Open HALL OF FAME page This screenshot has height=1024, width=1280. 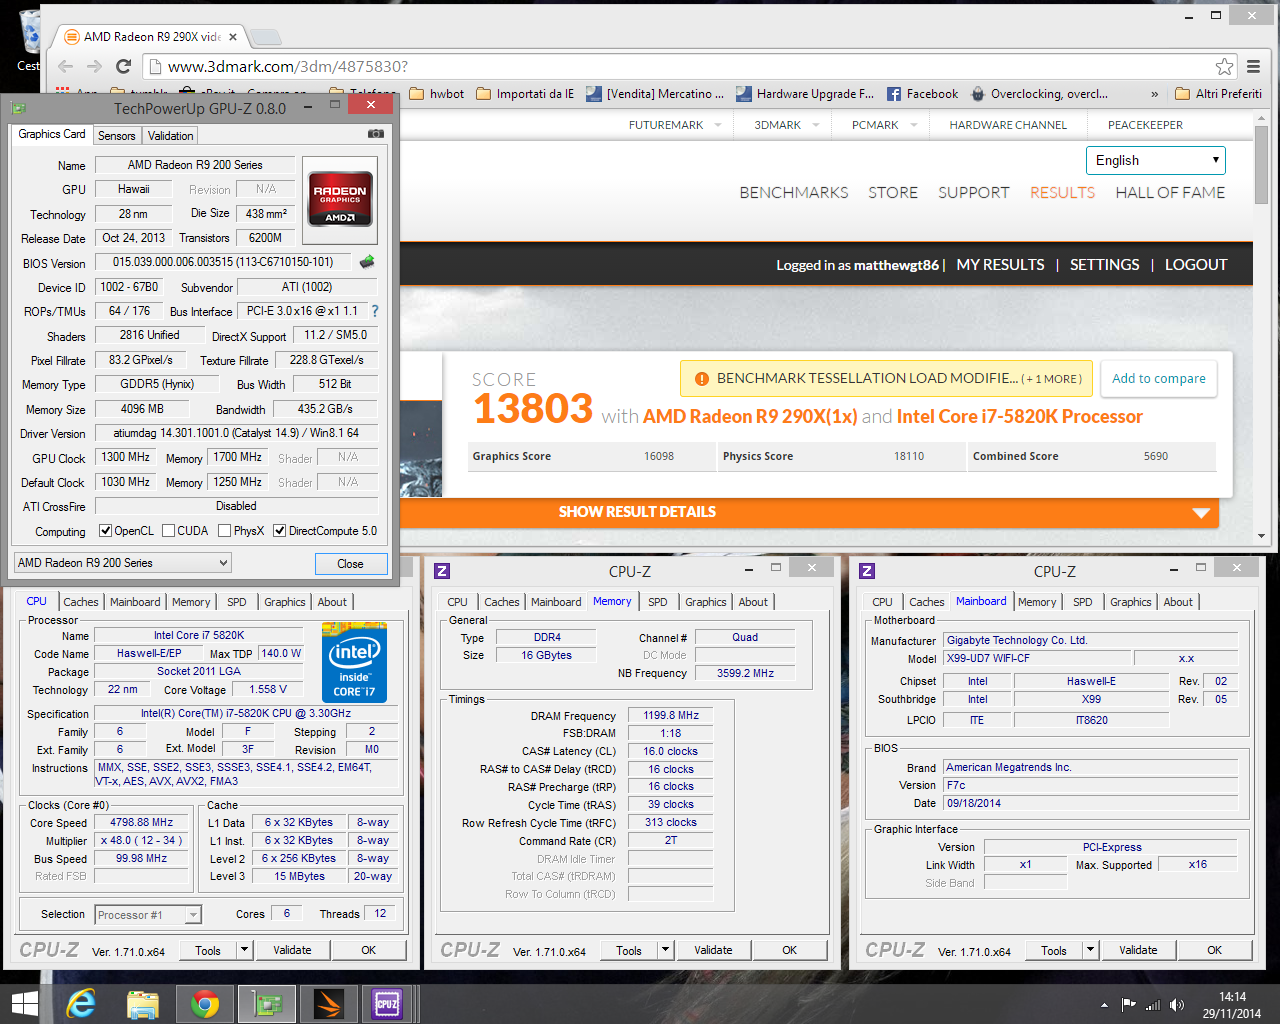tap(1170, 193)
